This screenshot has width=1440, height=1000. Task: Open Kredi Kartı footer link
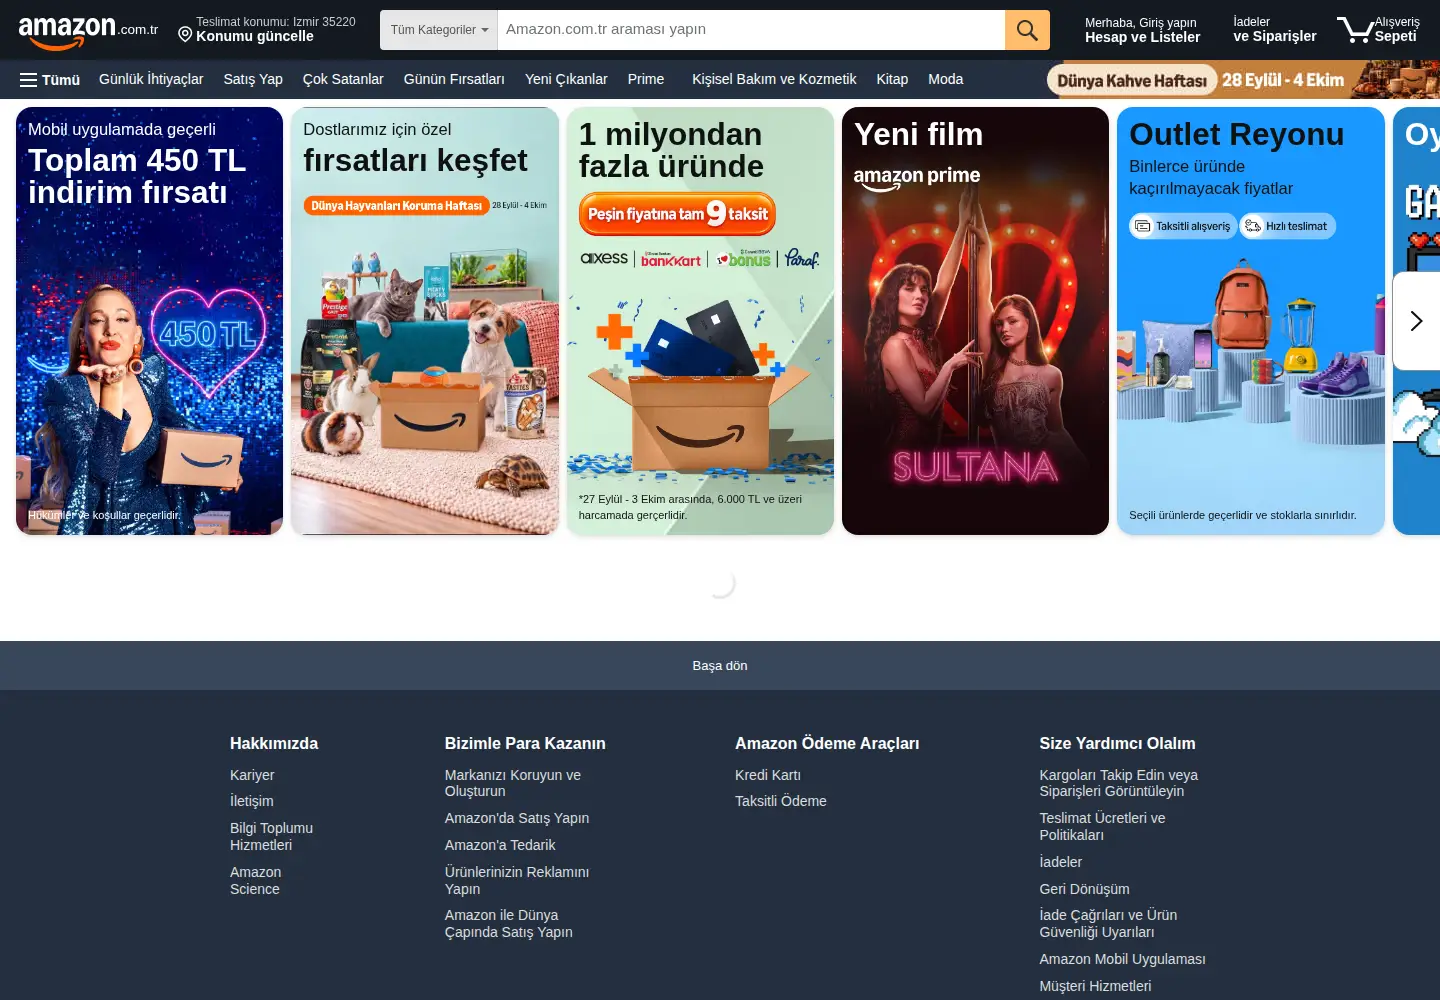pos(768,775)
